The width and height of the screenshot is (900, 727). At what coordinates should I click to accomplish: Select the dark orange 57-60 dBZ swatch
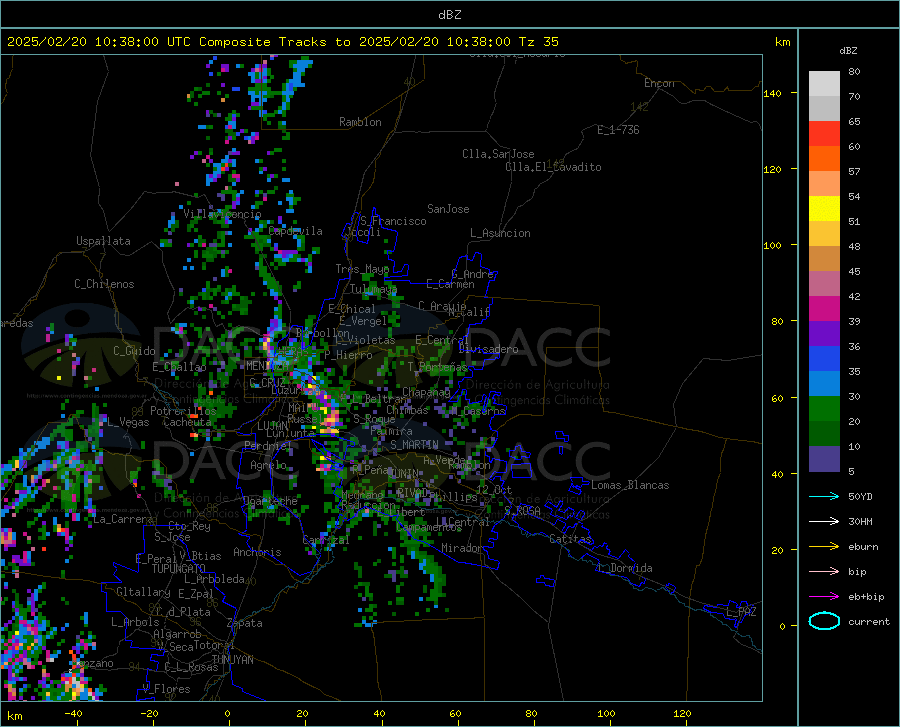[824, 159]
